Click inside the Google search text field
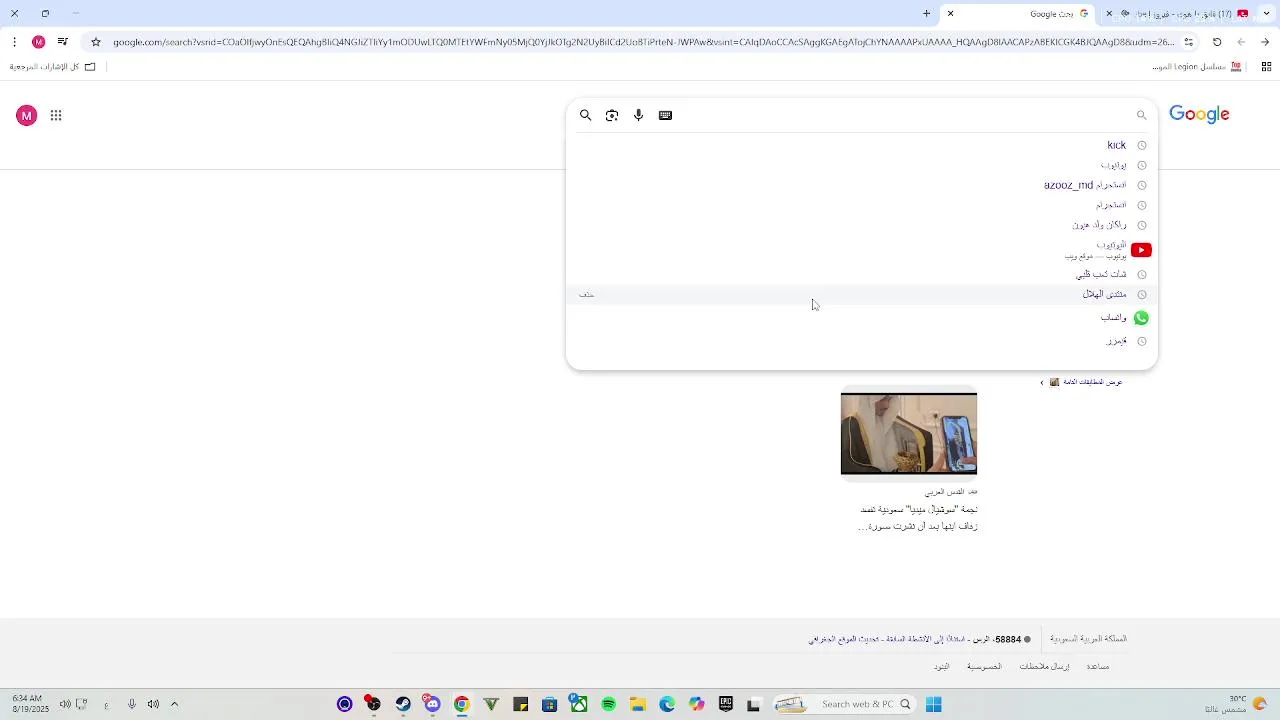The width and height of the screenshot is (1280, 720). coord(900,115)
